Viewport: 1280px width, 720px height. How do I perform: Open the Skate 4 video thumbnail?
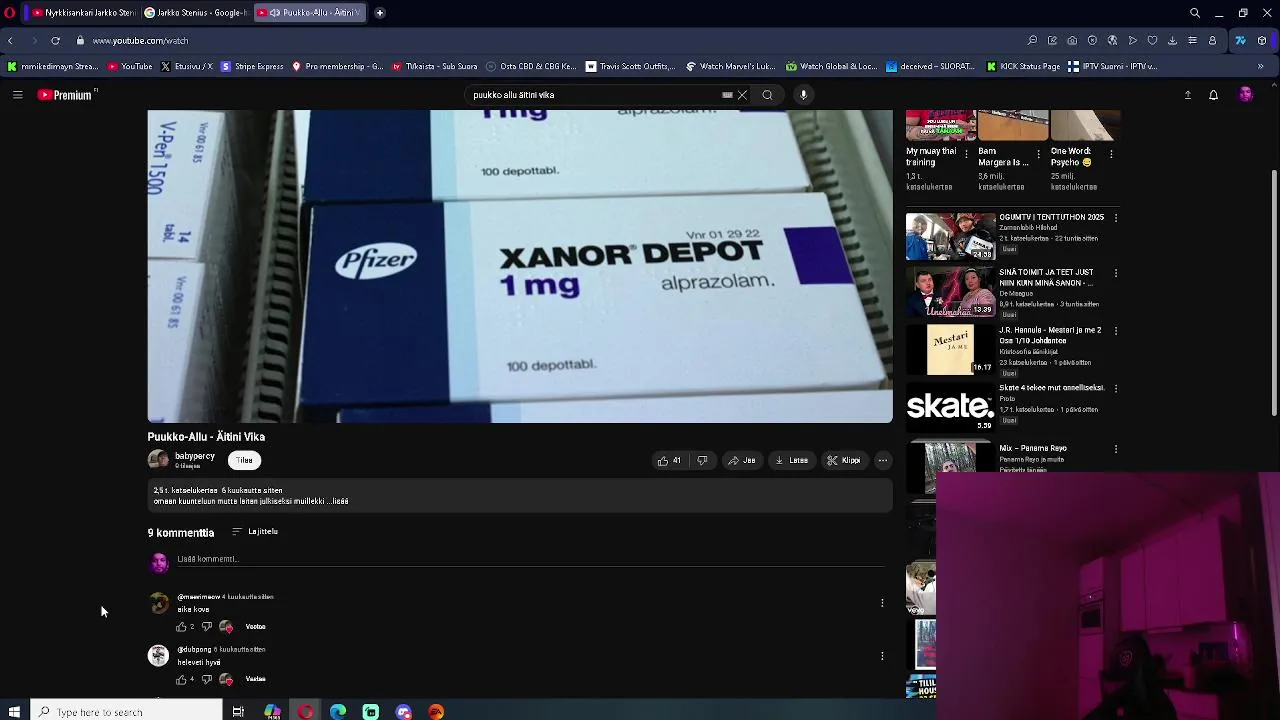tap(950, 406)
